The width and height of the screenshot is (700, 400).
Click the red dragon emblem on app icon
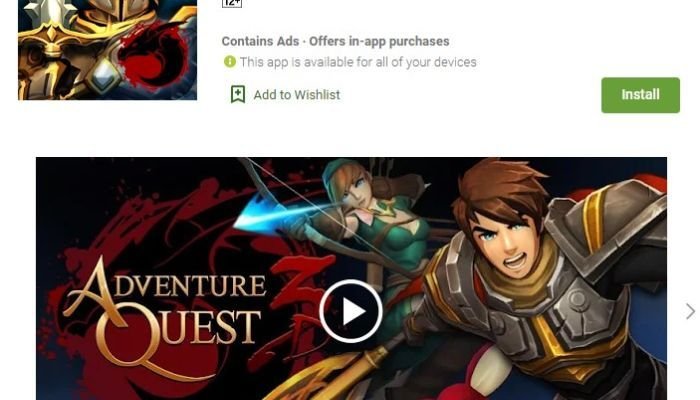[x=156, y=56]
